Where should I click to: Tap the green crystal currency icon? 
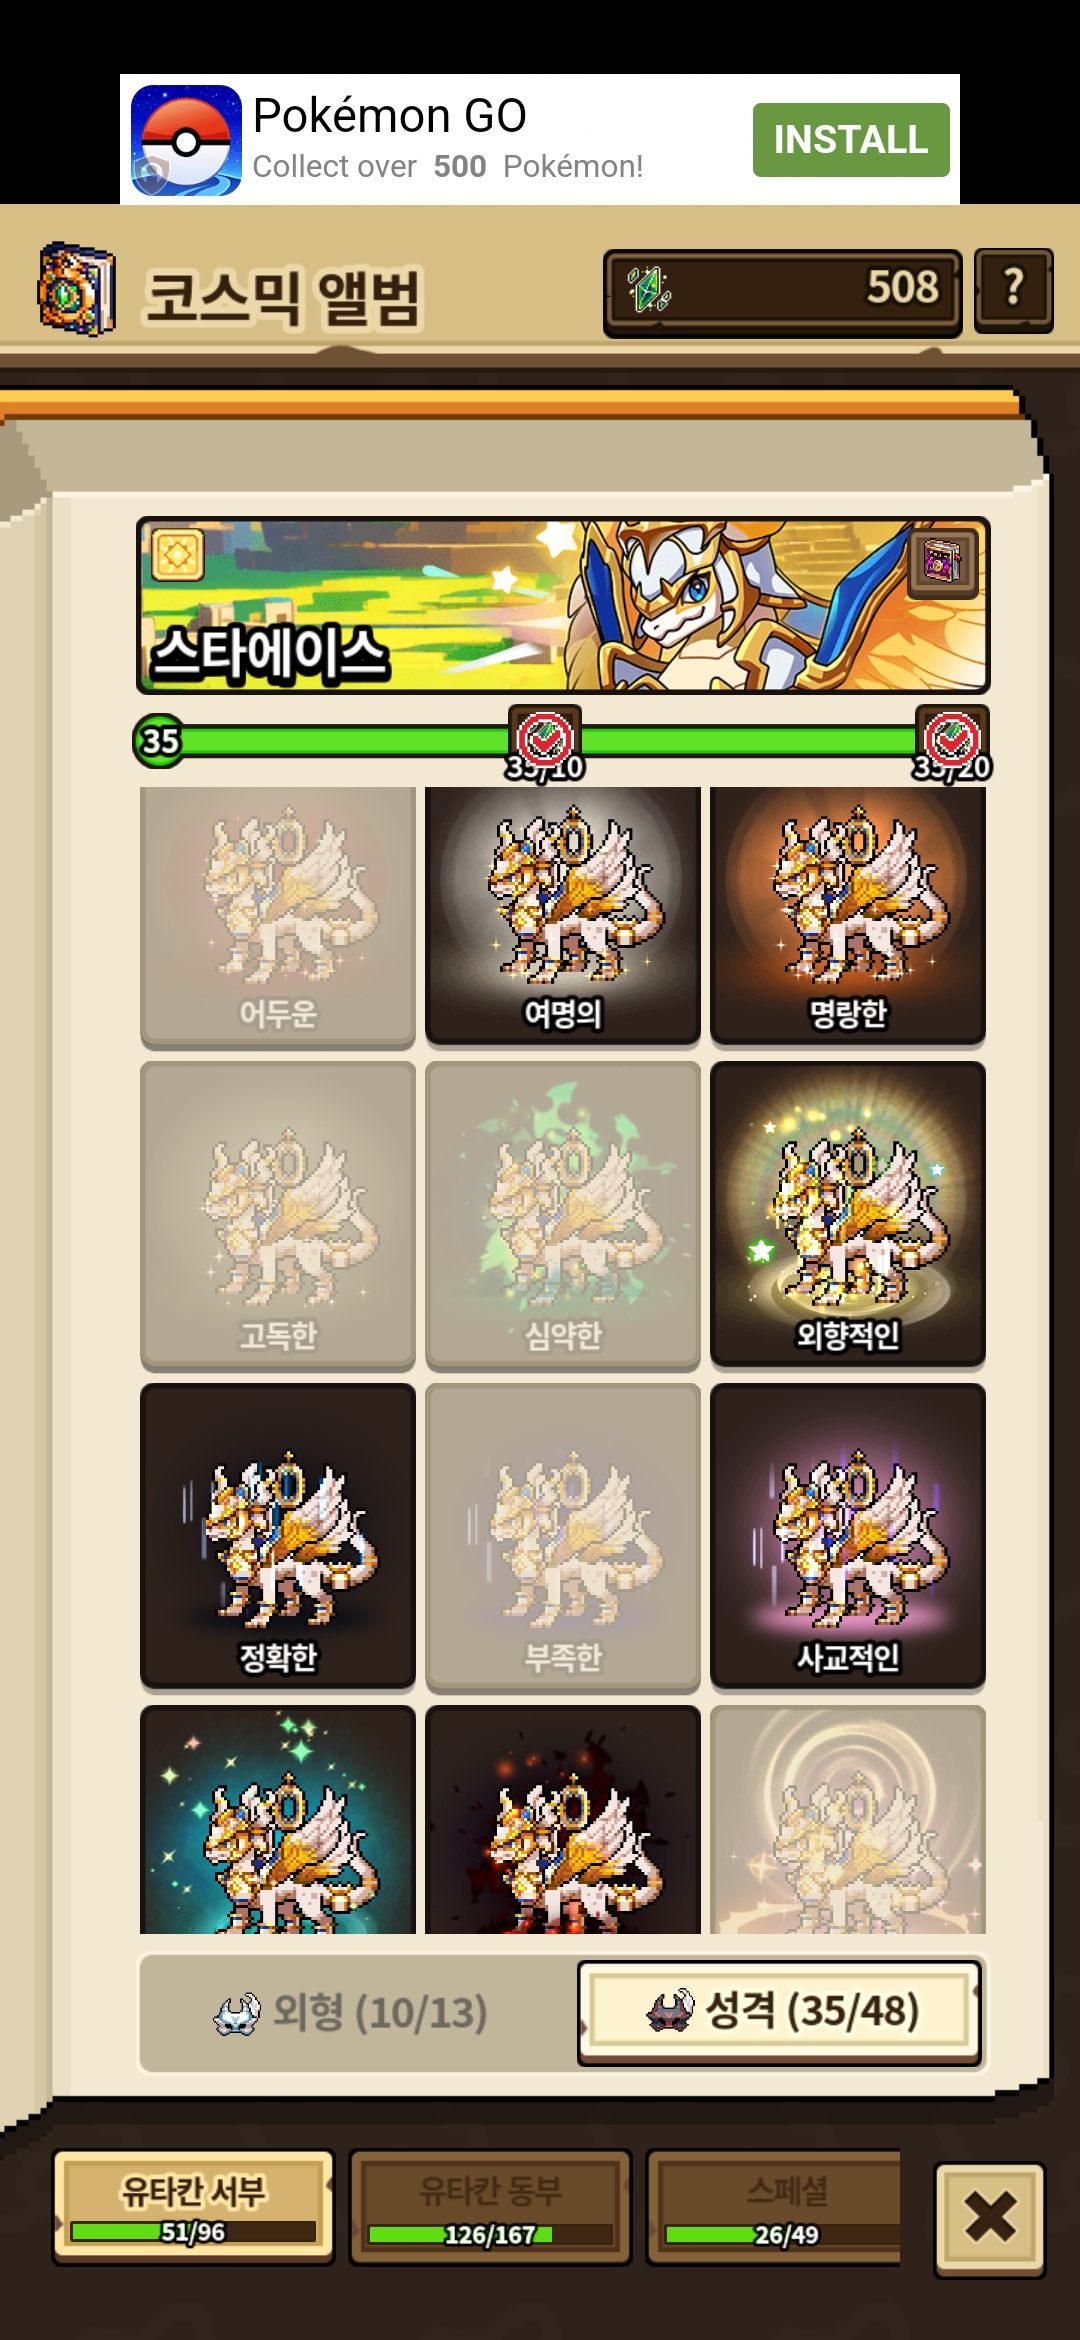(x=648, y=290)
